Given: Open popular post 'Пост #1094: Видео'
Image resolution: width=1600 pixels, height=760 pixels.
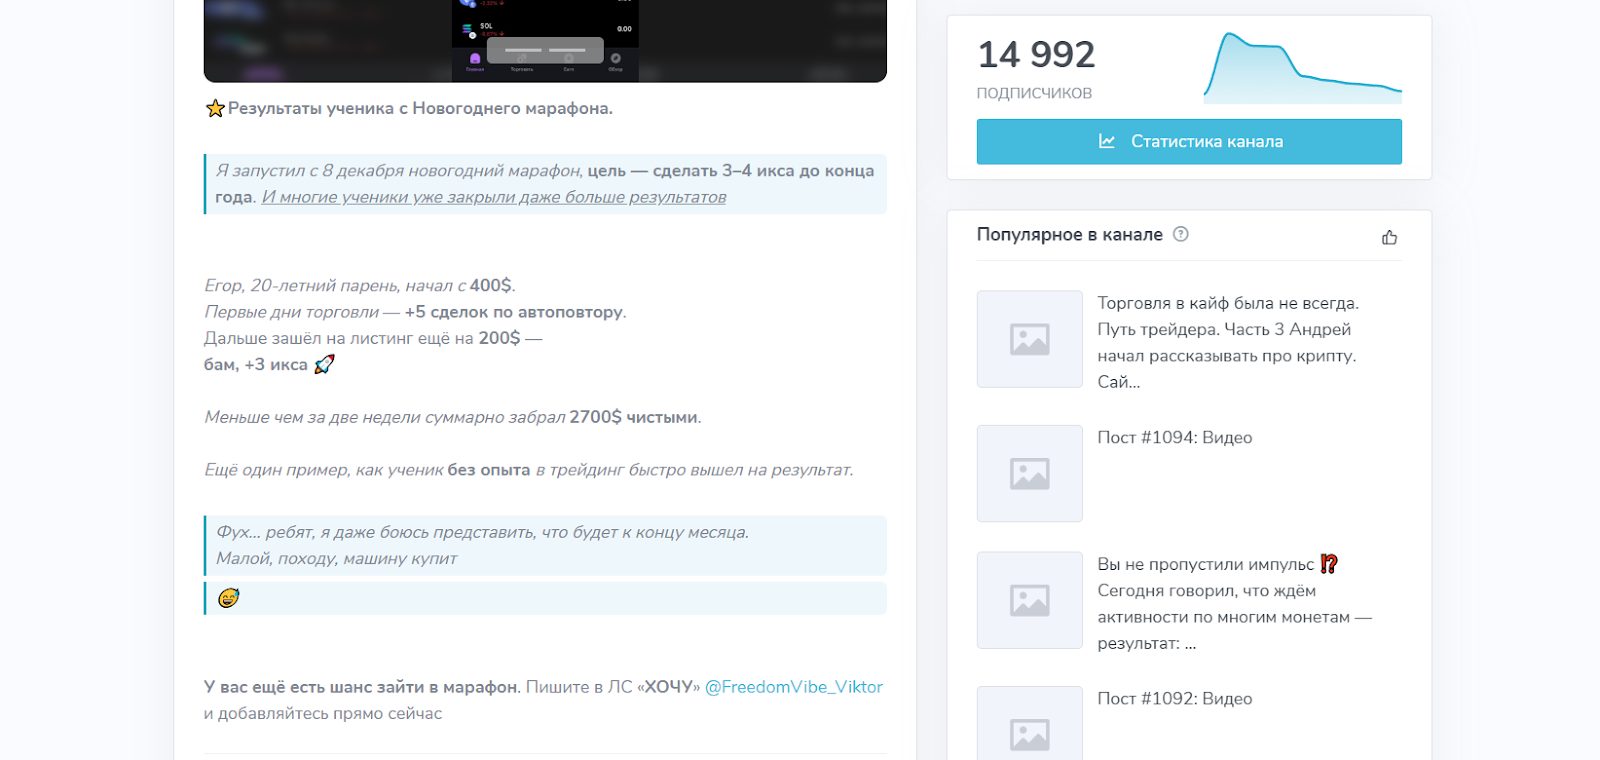Looking at the screenshot, I should click(1175, 437).
